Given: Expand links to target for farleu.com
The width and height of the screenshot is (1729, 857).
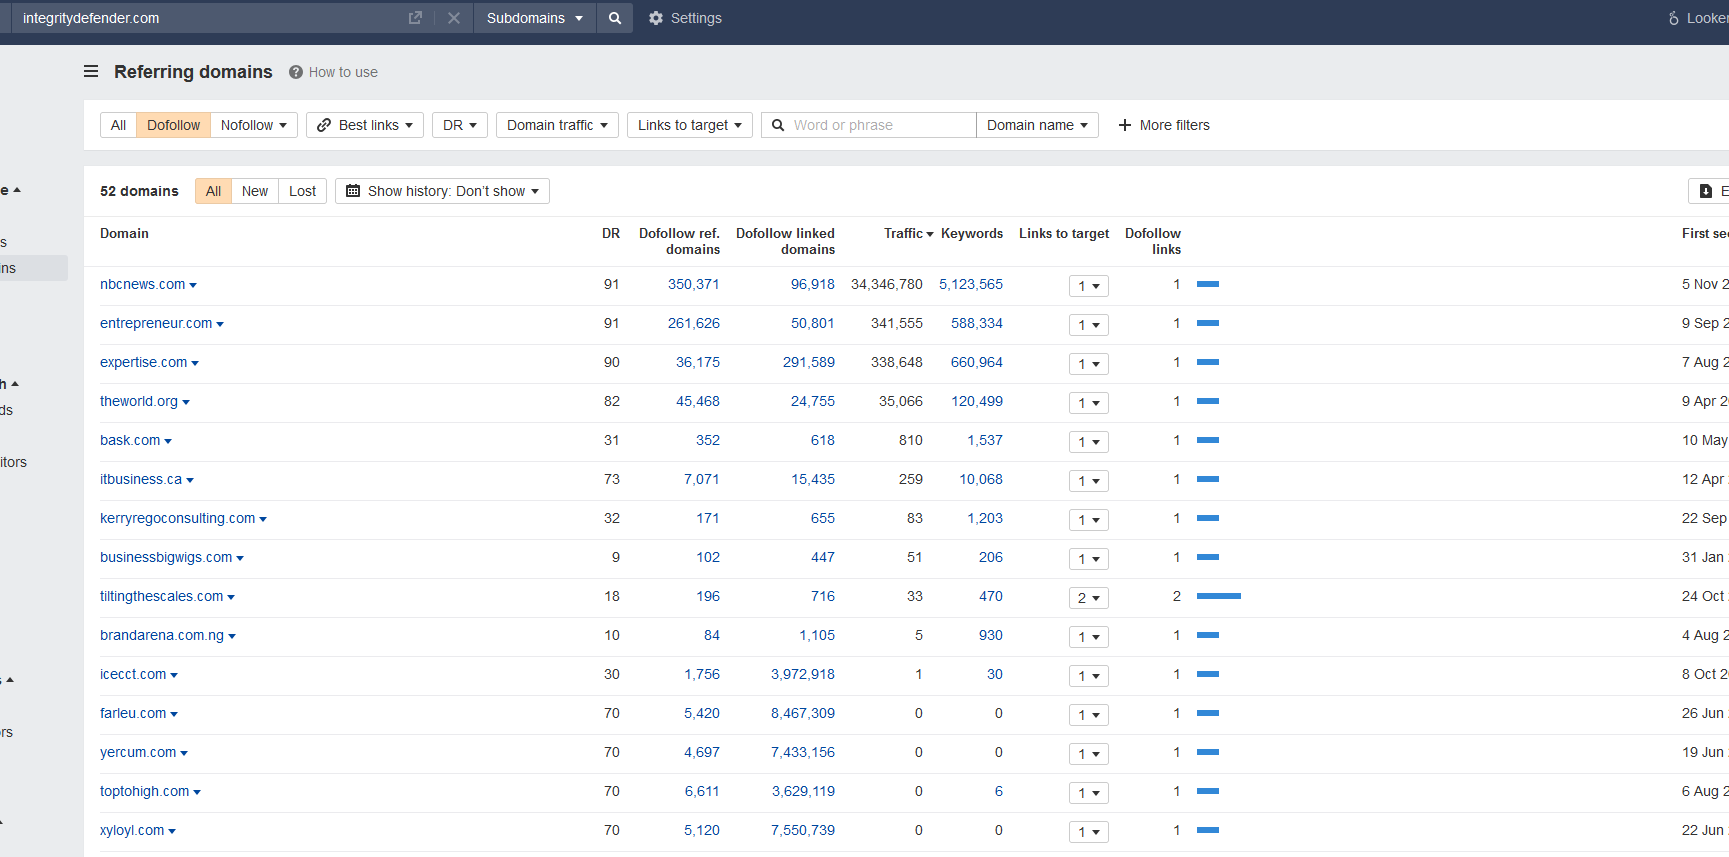Looking at the screenshot, I should click(1088, 715).
